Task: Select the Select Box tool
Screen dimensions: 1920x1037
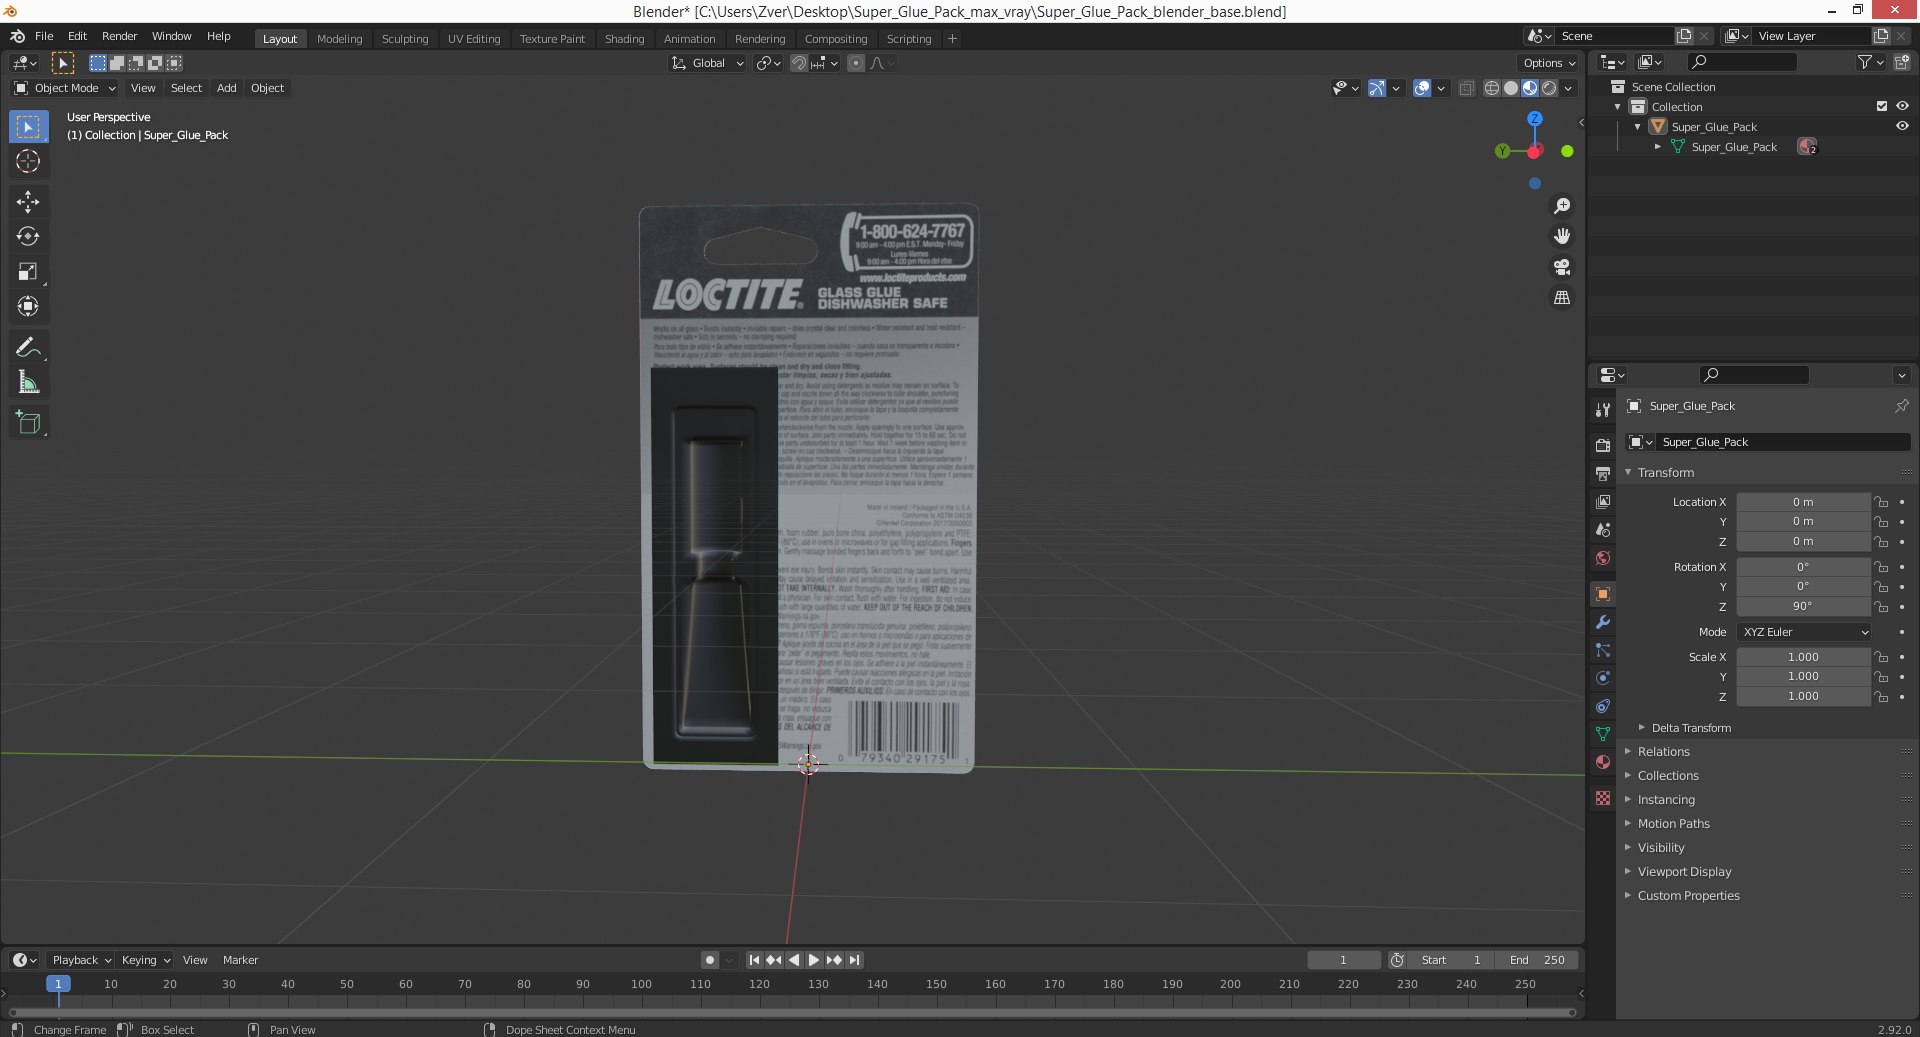Action: point(28,127)
